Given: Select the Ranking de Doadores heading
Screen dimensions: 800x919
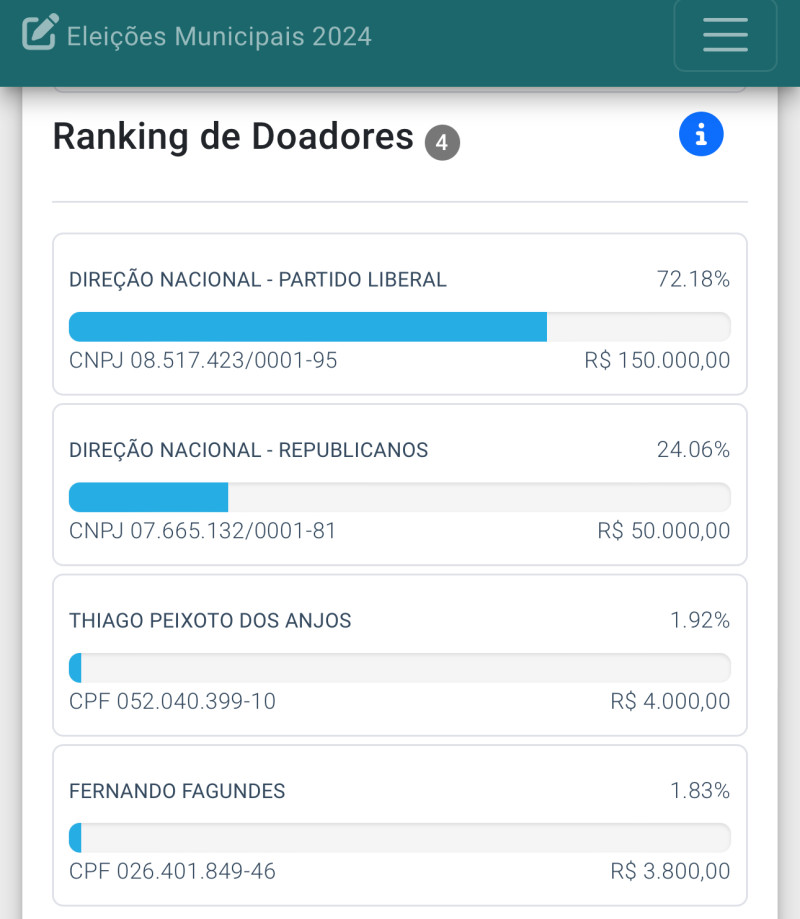Looking at the screenshot, I should [233, 136].
